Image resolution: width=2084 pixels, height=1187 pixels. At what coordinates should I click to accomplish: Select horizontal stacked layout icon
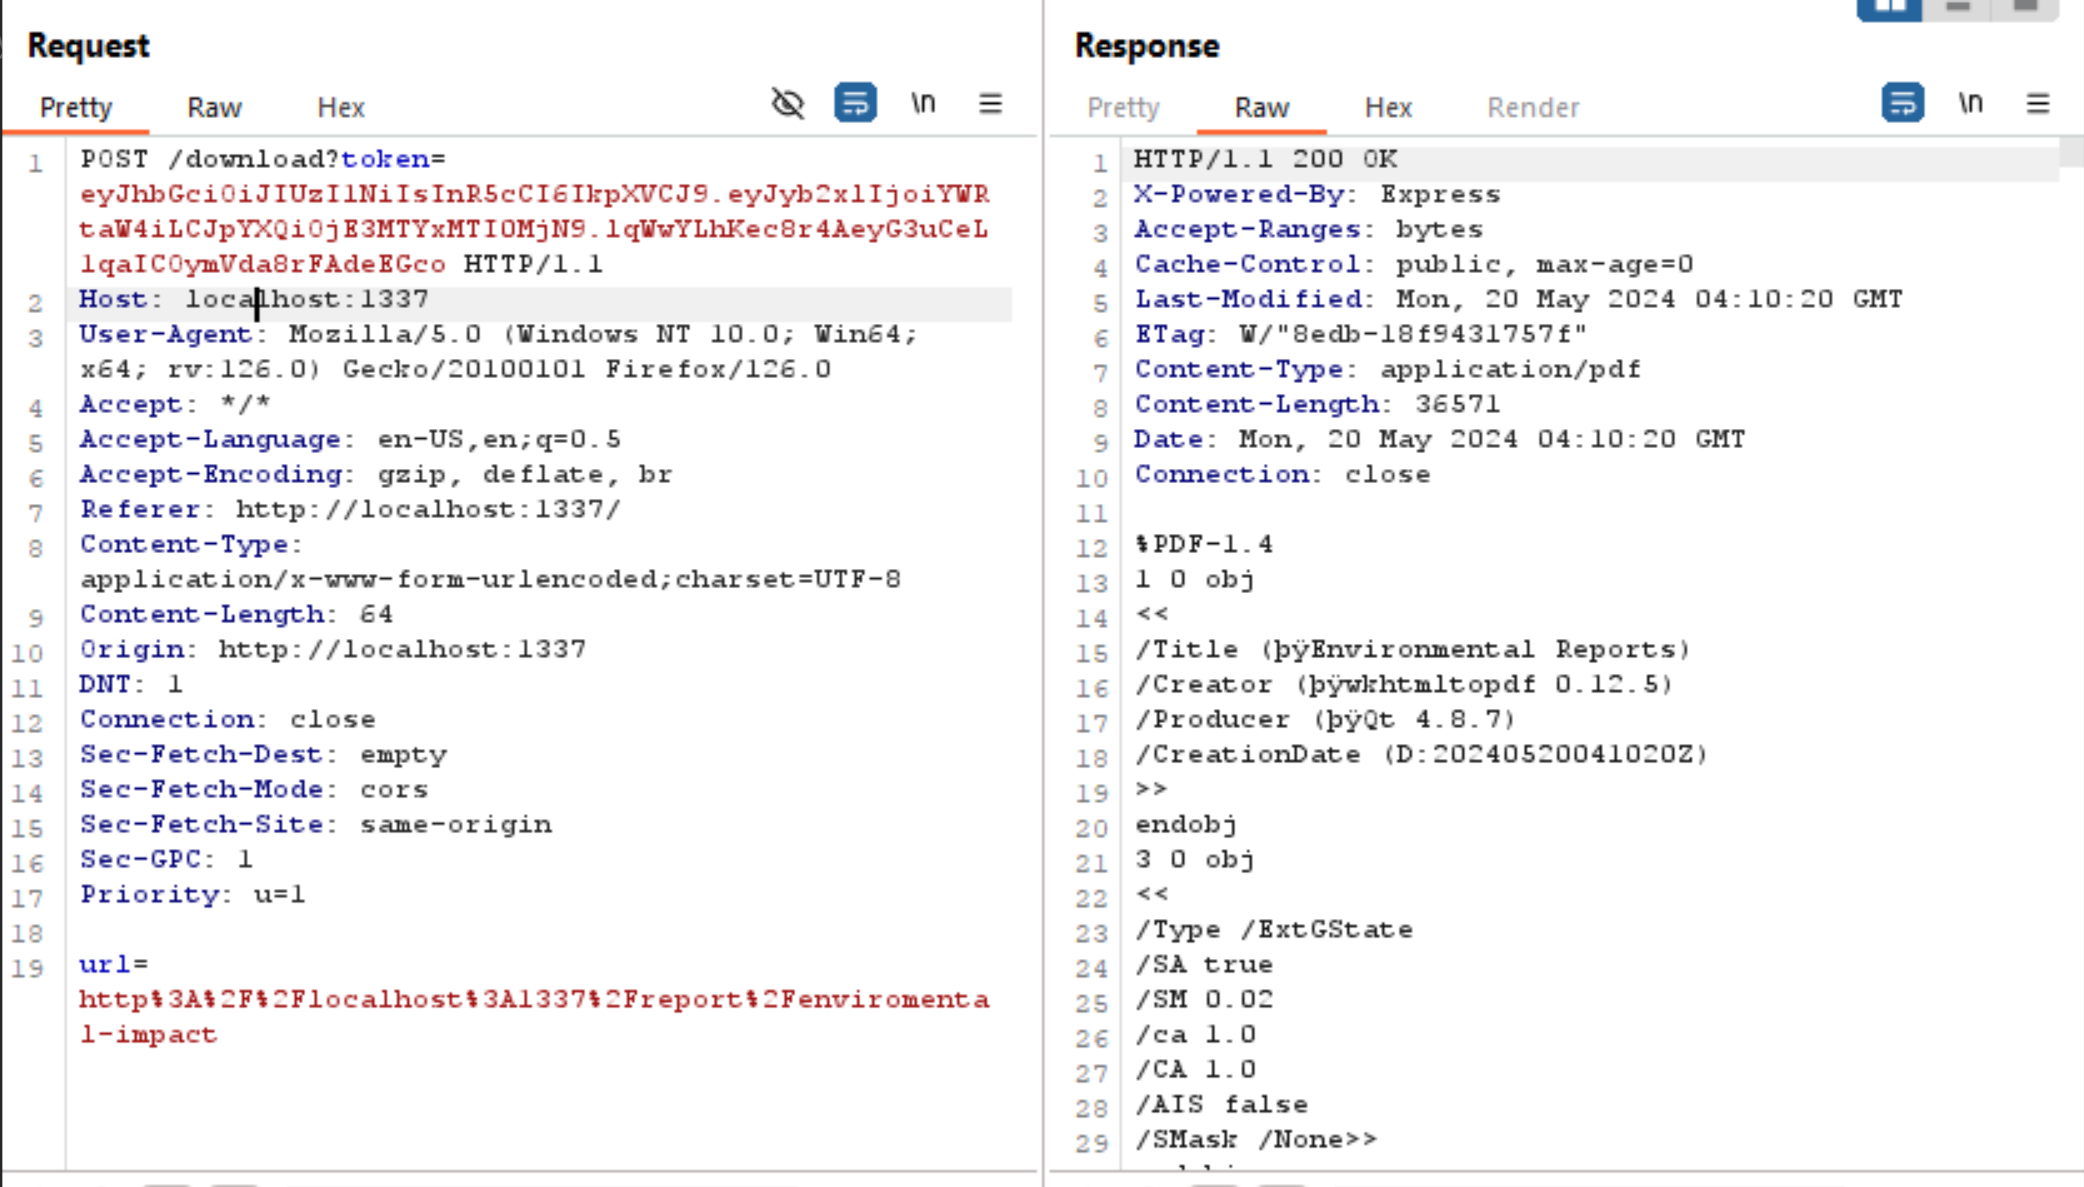tap(1958, 8)
